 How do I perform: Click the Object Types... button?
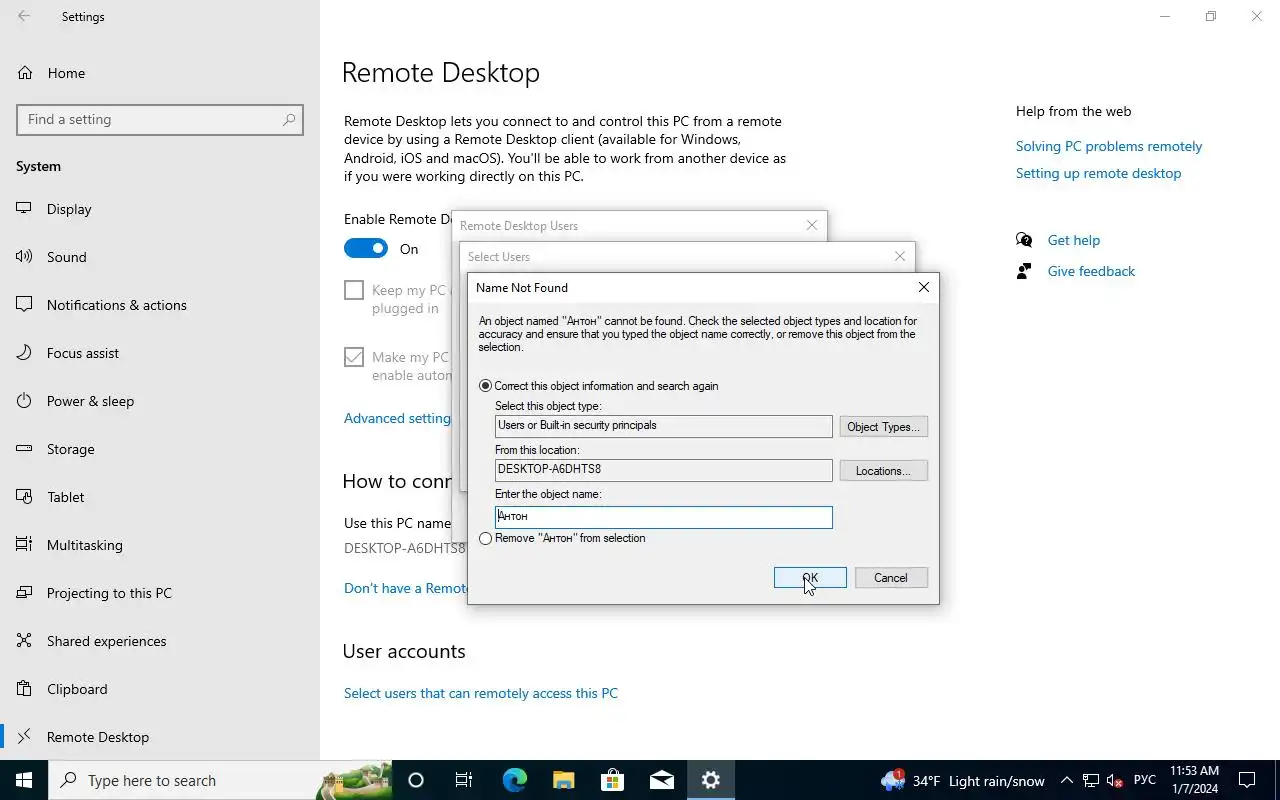coord(884,427)
